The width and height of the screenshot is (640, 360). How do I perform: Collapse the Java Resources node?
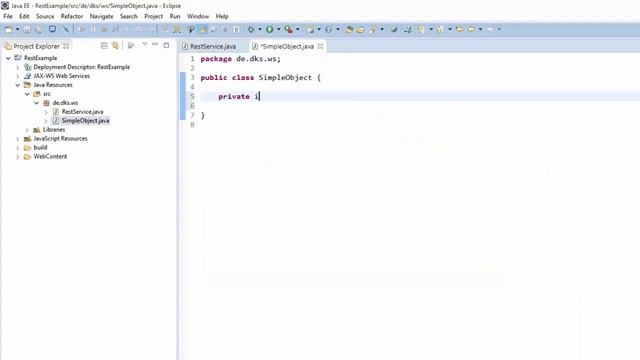[18, 85]
